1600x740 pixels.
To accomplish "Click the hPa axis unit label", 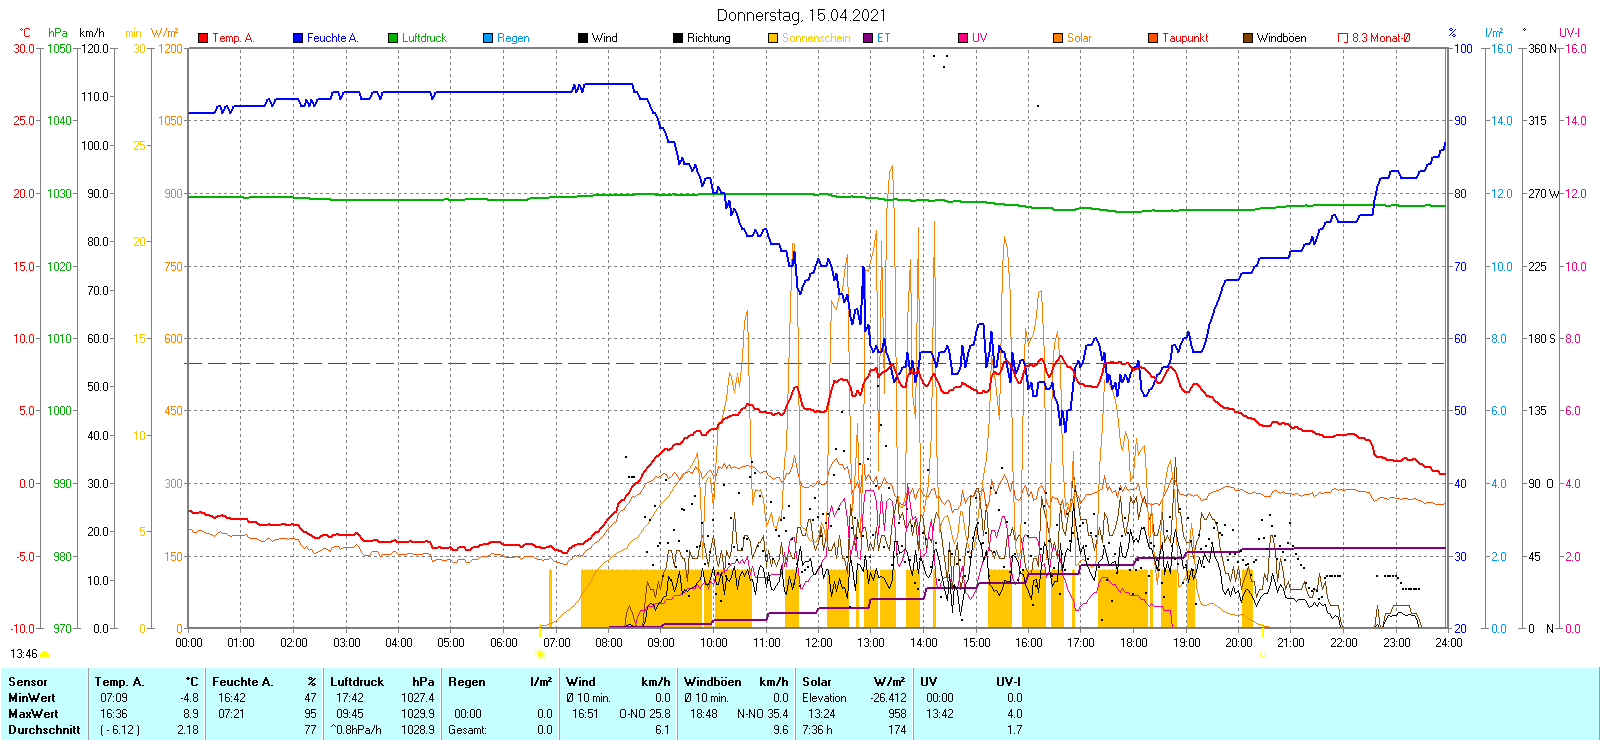I will click(x=58, y=33).
